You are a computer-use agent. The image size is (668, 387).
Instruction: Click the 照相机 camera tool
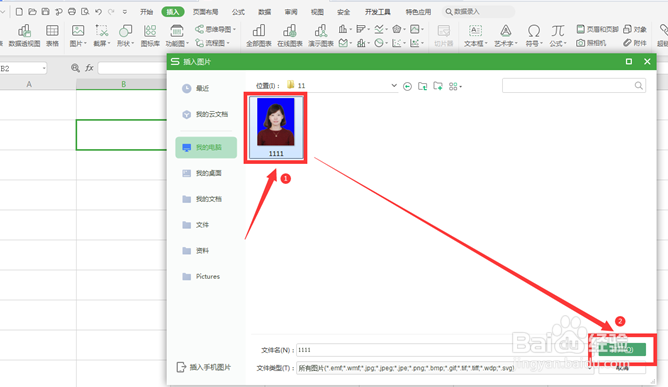pyautogui.click(x=590, y=43)
